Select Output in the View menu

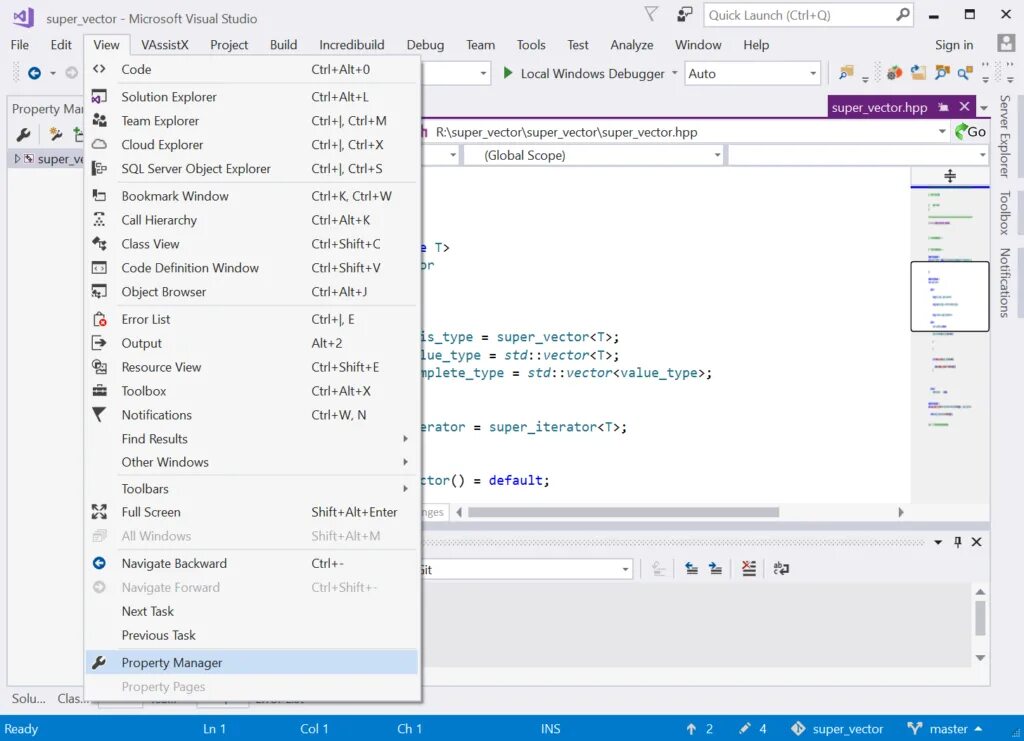(x=251, y=343)
